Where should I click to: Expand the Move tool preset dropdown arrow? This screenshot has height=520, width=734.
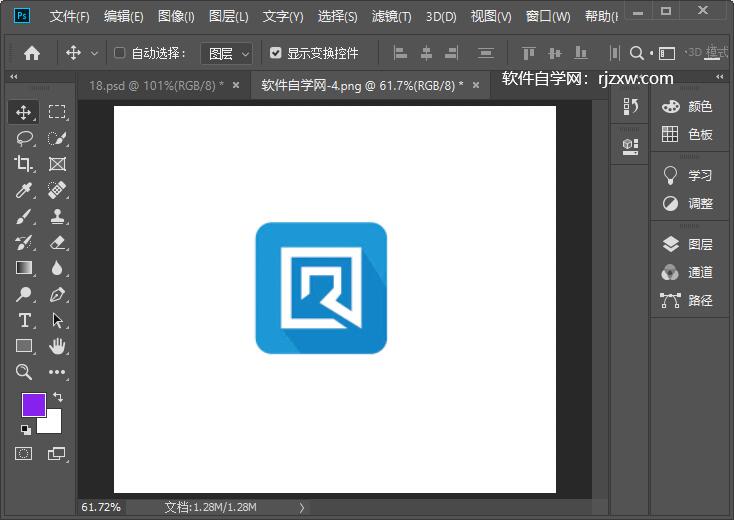click(x=94, y=53)
